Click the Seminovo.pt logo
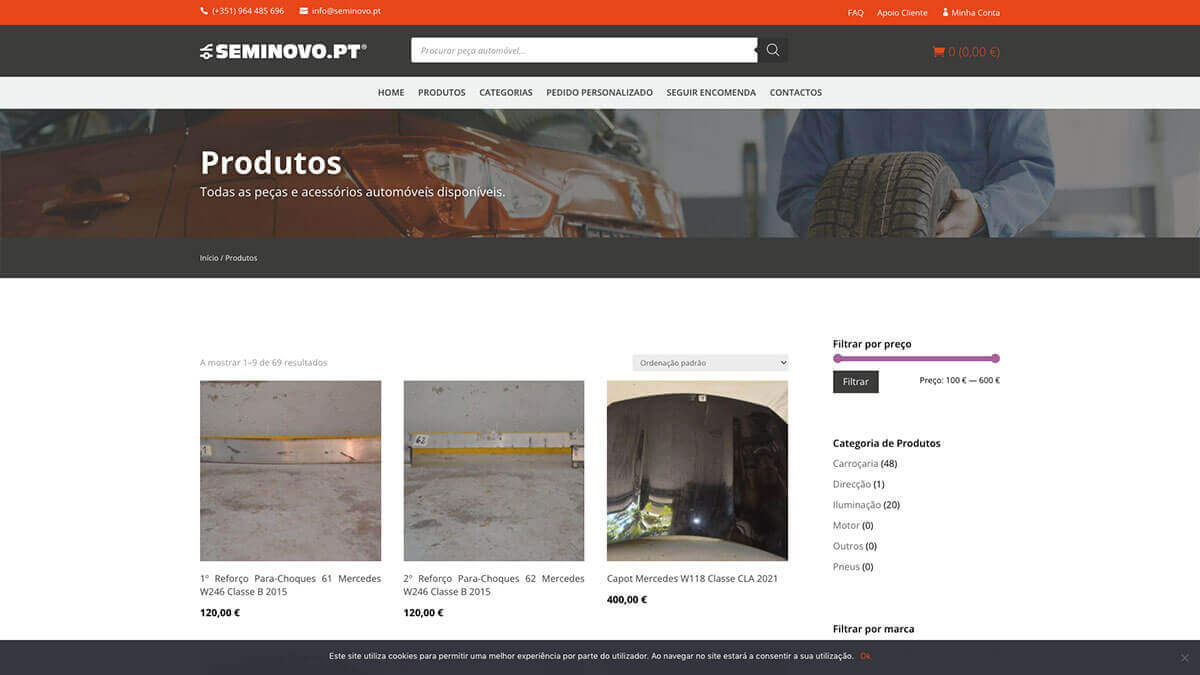The height and width of the screenshot is (675, 1200). click(283, 51)
